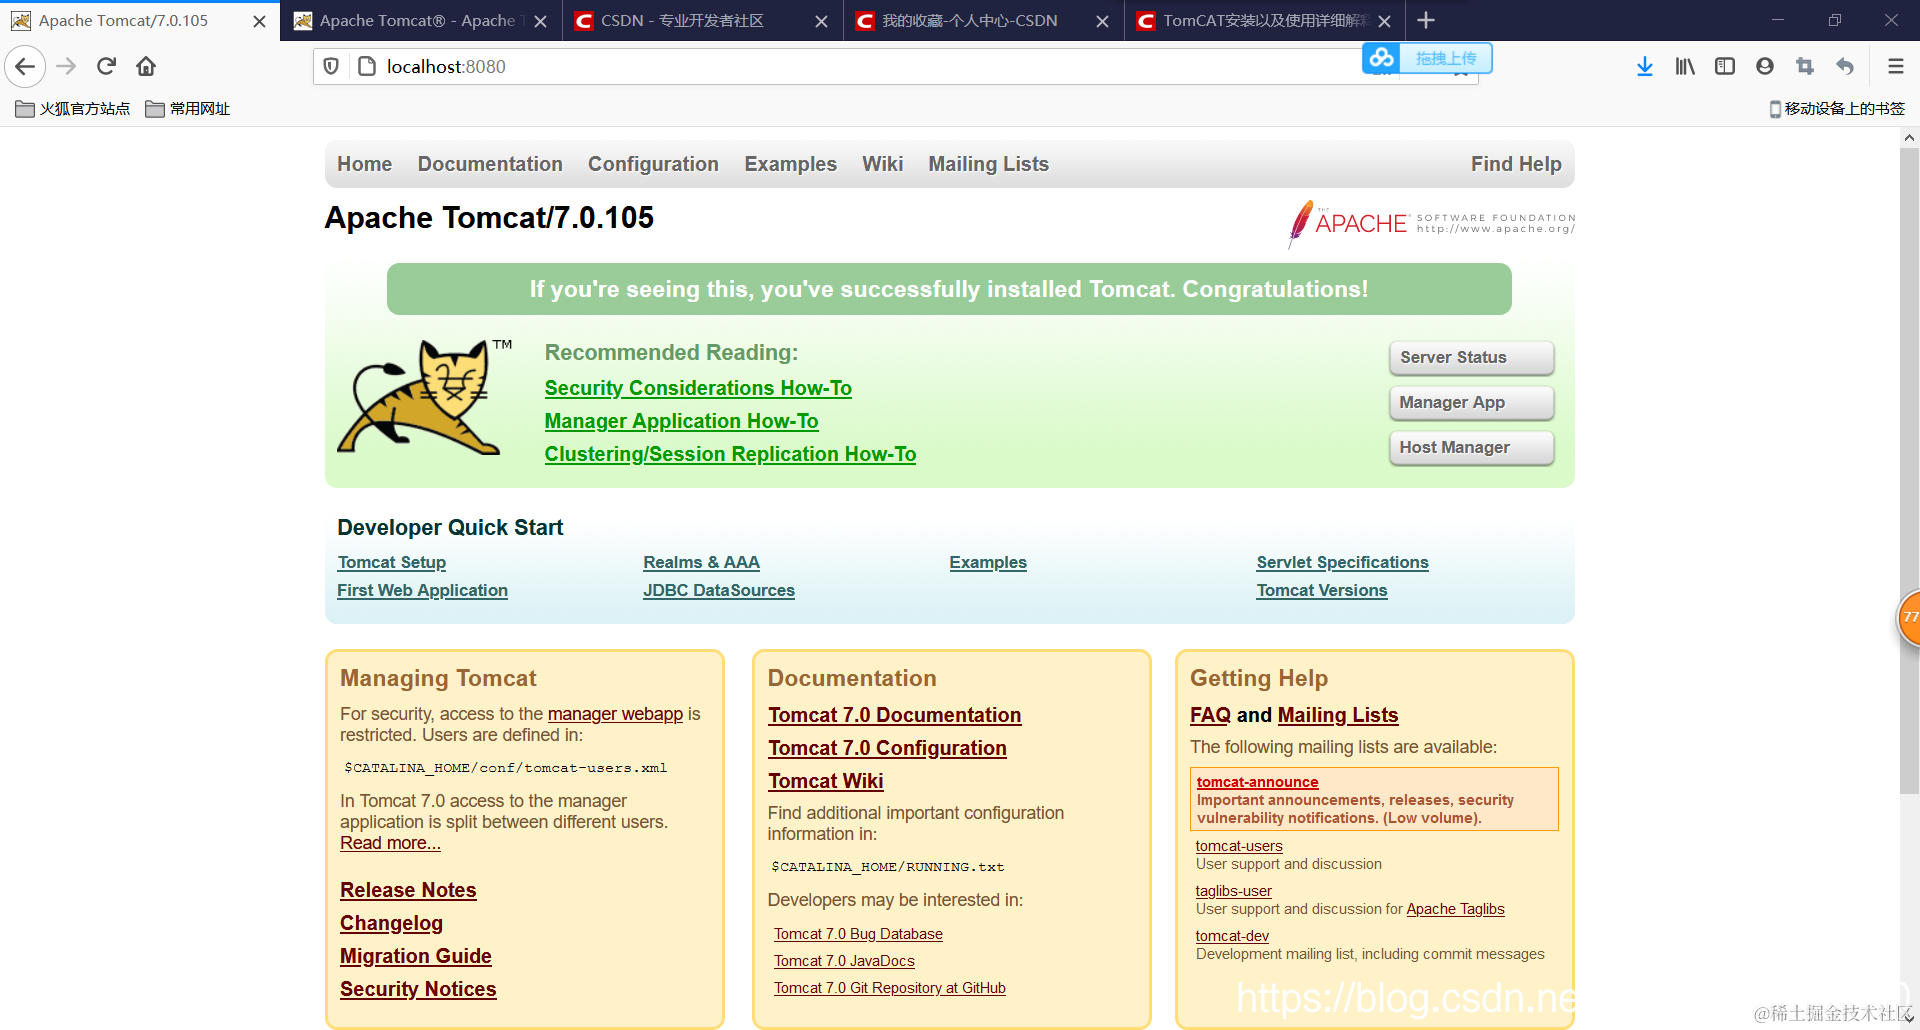The height and width of the screenshot is (1030, 1920).
Task: Open Documentation in the navigation bar
Action: point(490,164)
